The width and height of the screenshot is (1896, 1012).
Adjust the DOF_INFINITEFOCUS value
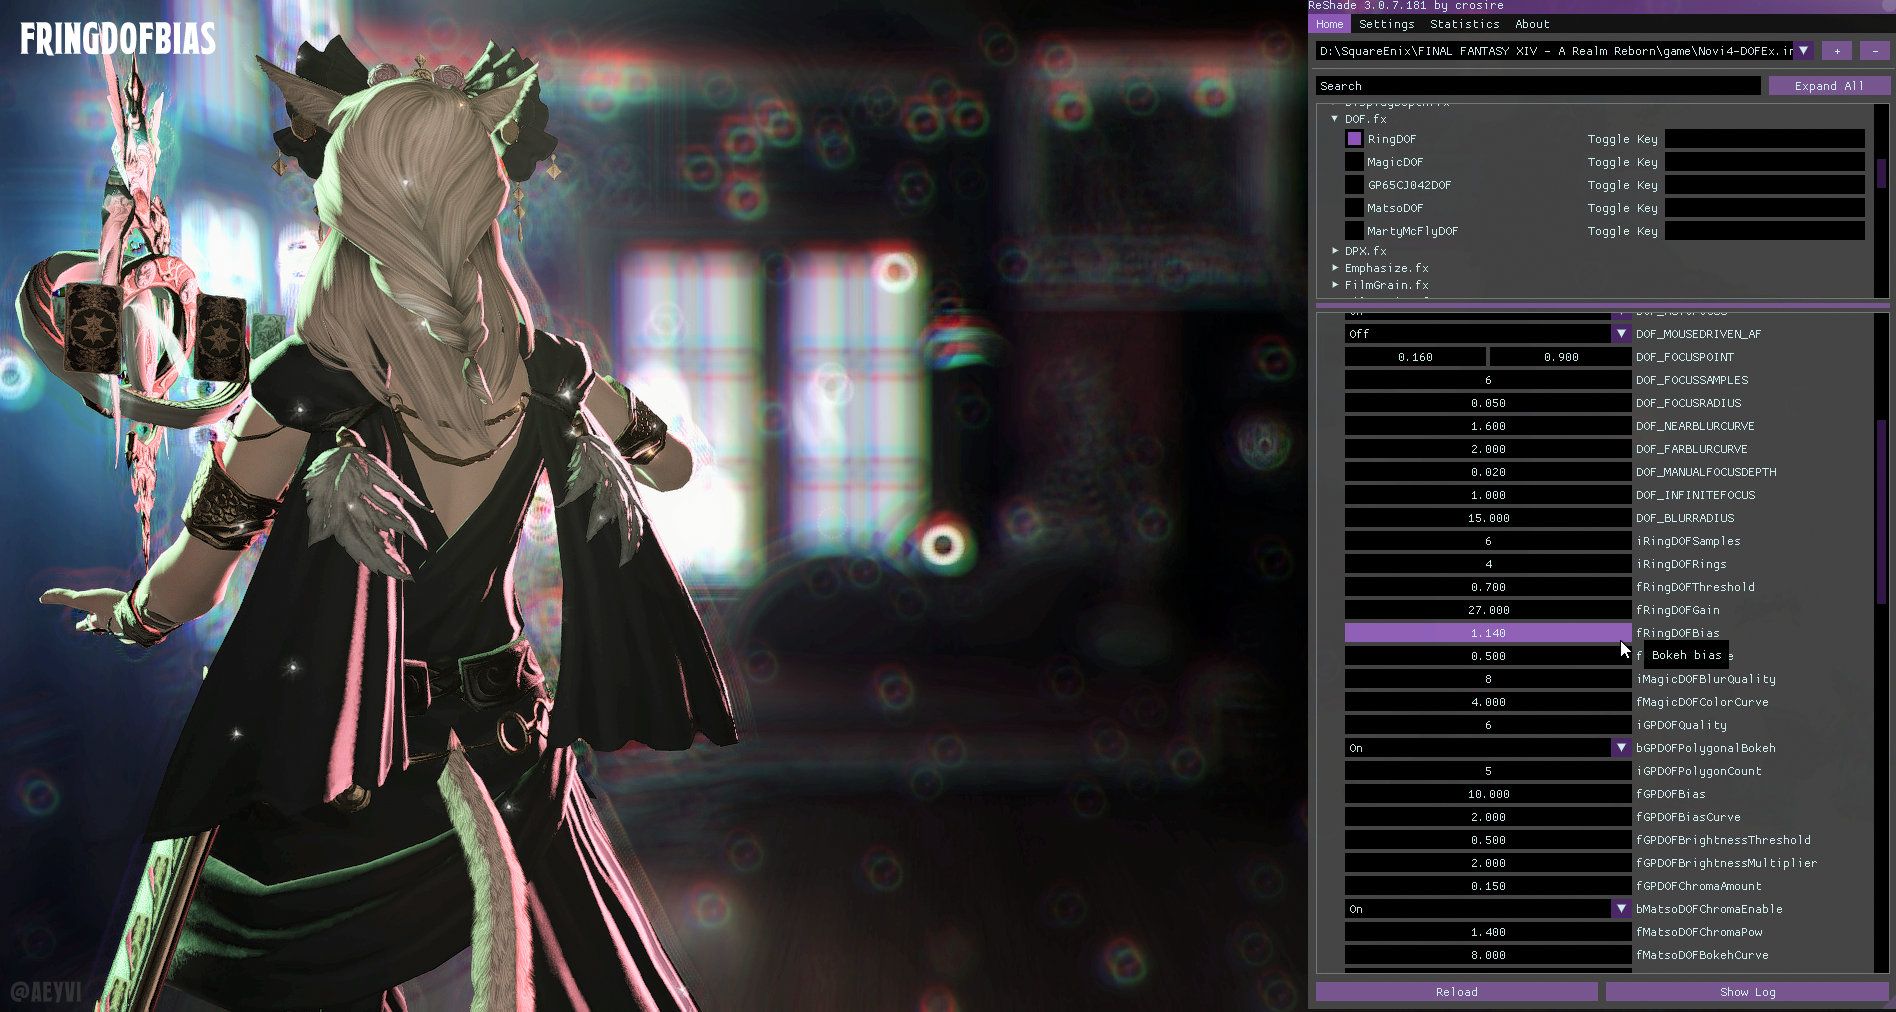click(1488, 495)
